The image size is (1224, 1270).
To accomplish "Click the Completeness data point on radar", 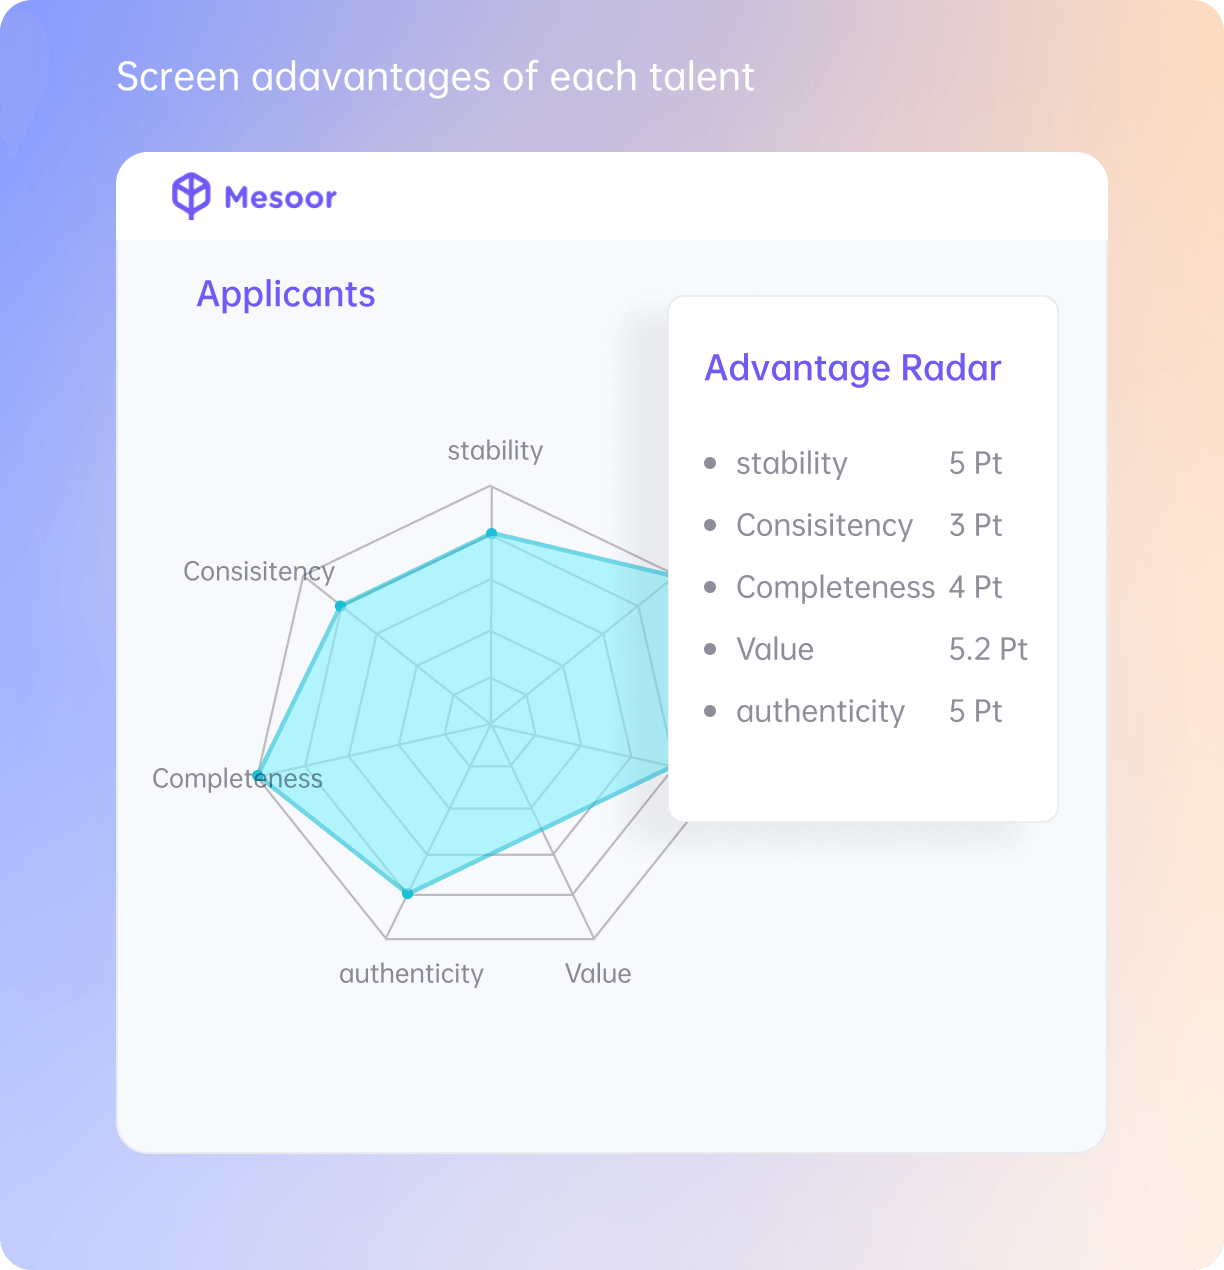I will 258,775.
